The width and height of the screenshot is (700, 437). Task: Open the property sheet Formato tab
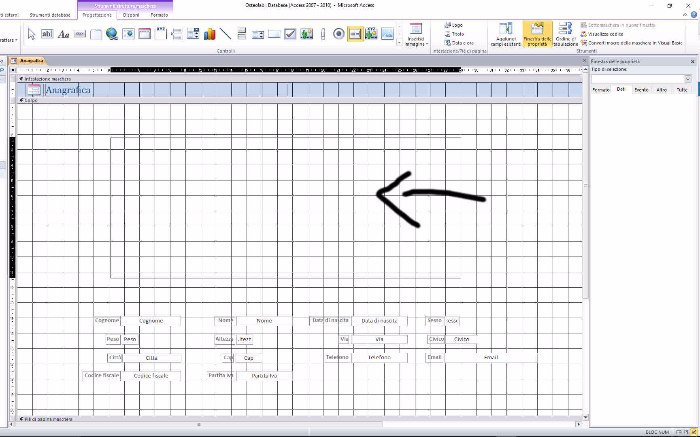(601, 90)
